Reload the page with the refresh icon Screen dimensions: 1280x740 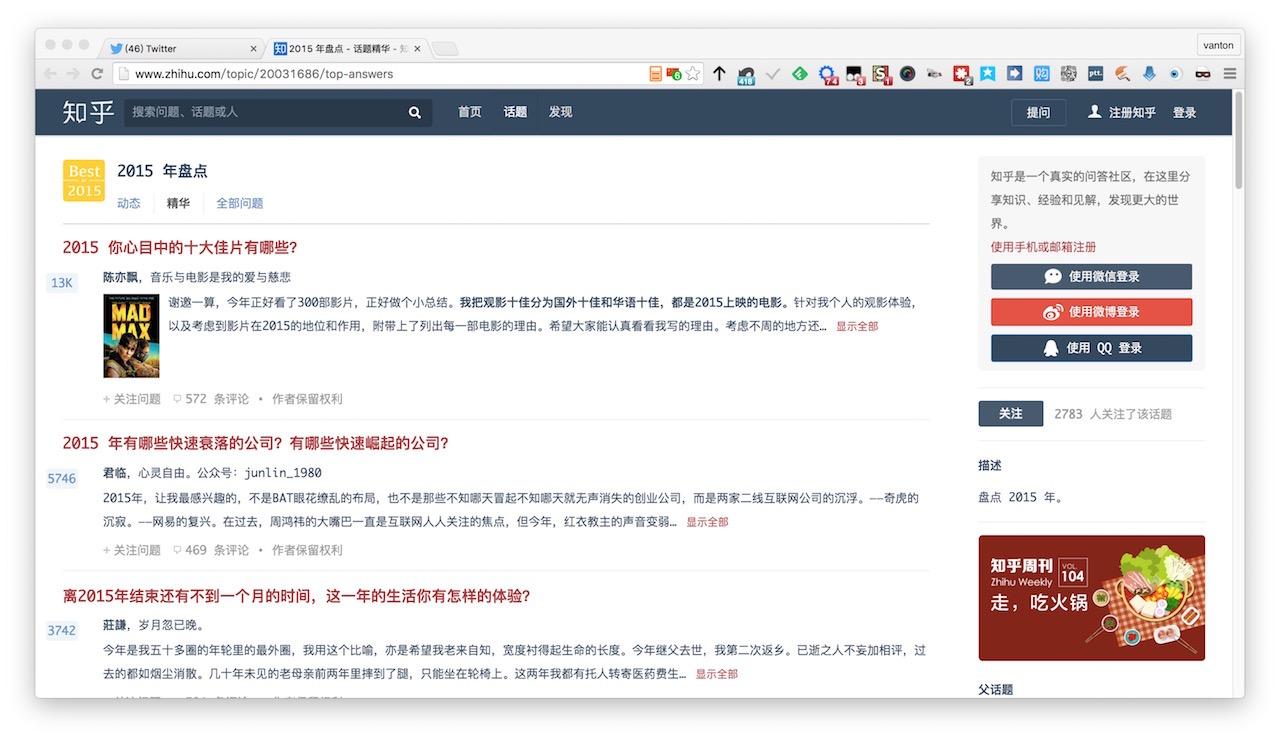(96, 73)
